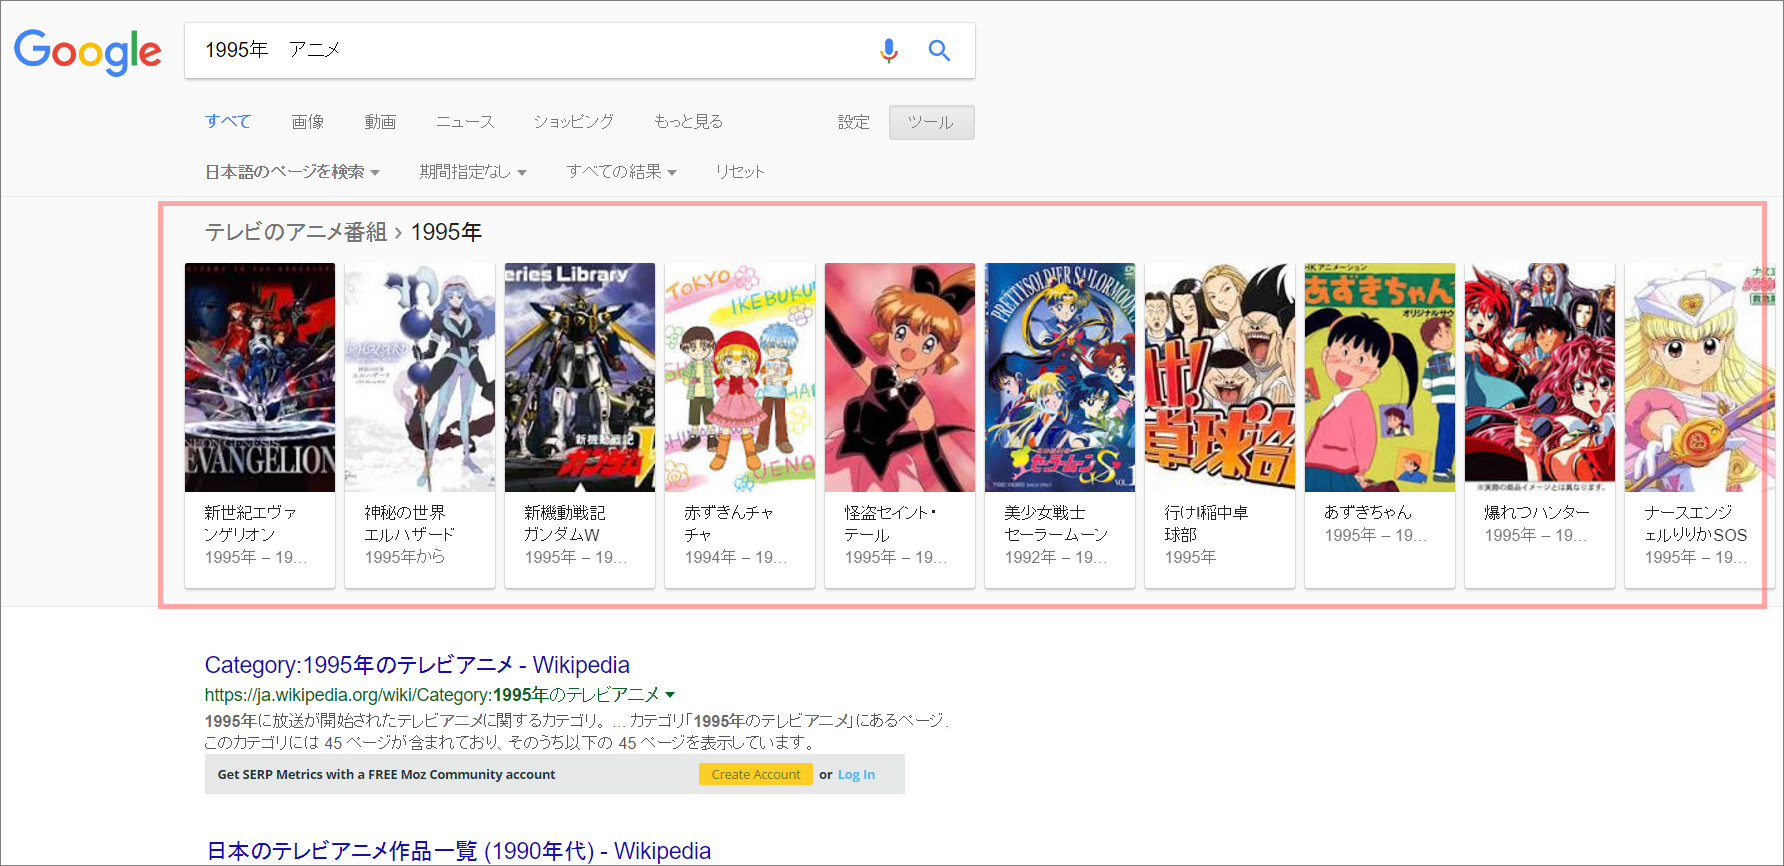Toggle the ツール button
This screenshot has height=866, width=1784.
coord(931,122)
